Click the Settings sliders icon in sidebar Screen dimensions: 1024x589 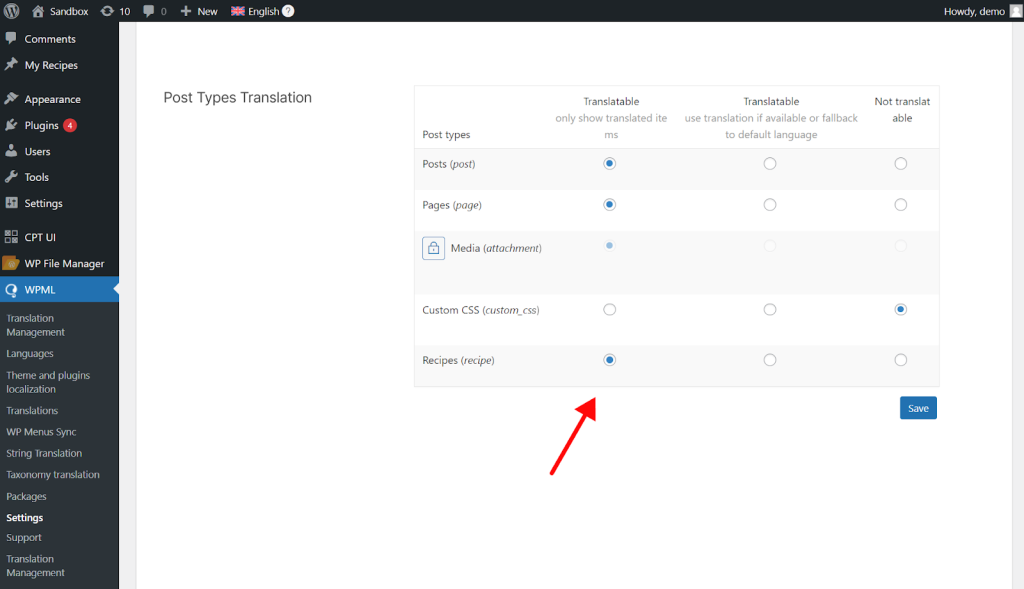coord(11,202)
